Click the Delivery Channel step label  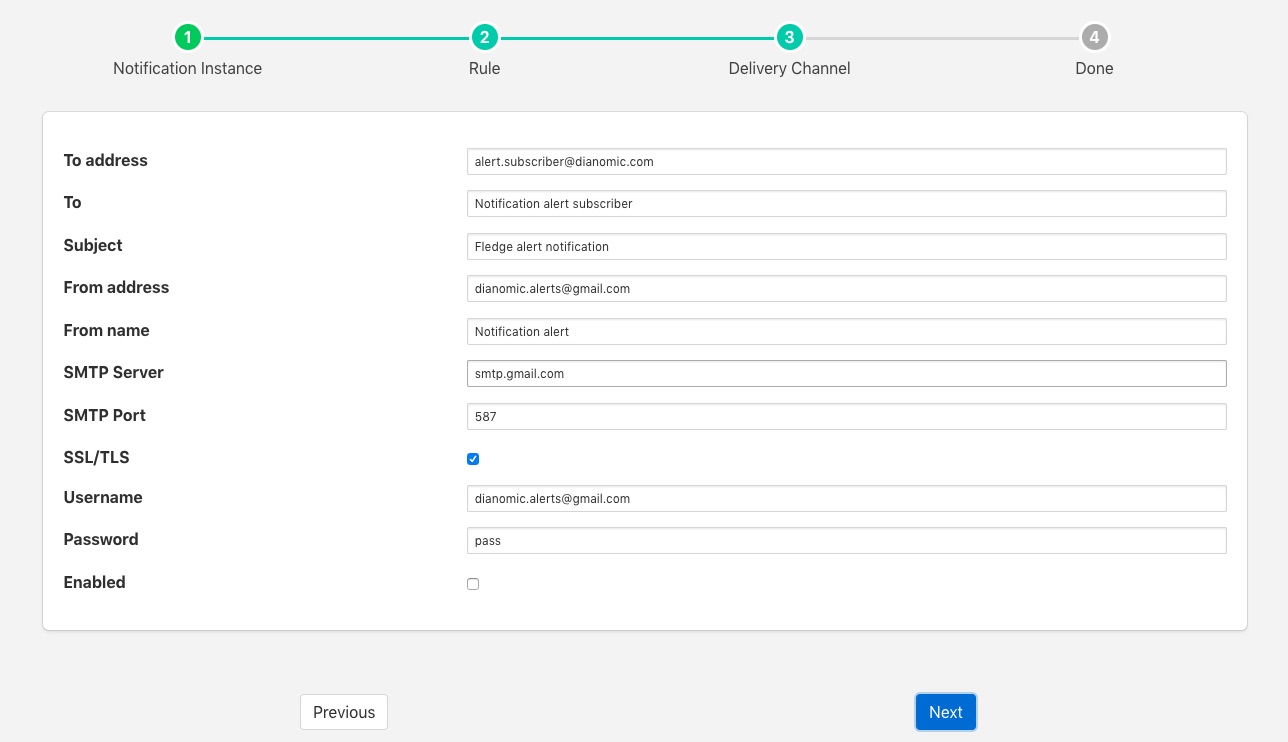tap(789, 69)
